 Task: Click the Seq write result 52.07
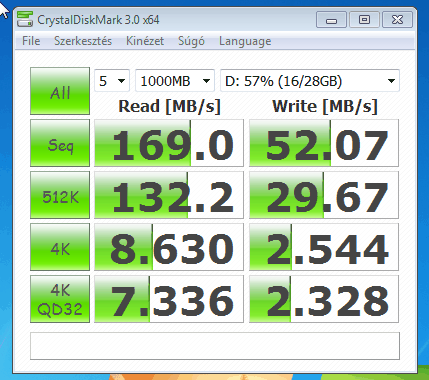[x=324, y=143]
